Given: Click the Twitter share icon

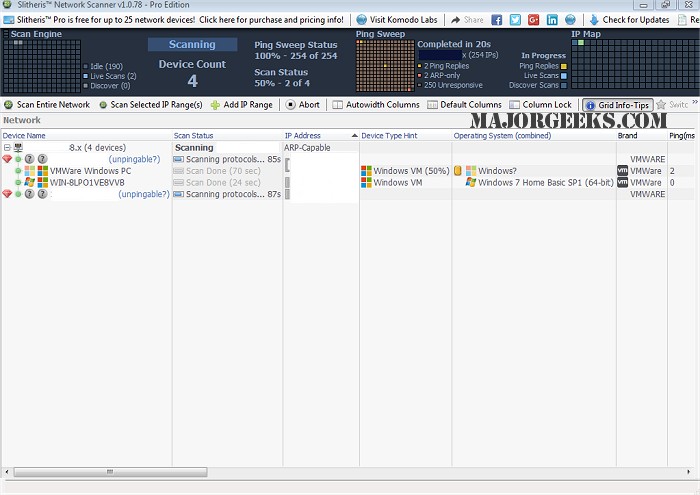Looking at the screenshot, I should pos(515,20).
